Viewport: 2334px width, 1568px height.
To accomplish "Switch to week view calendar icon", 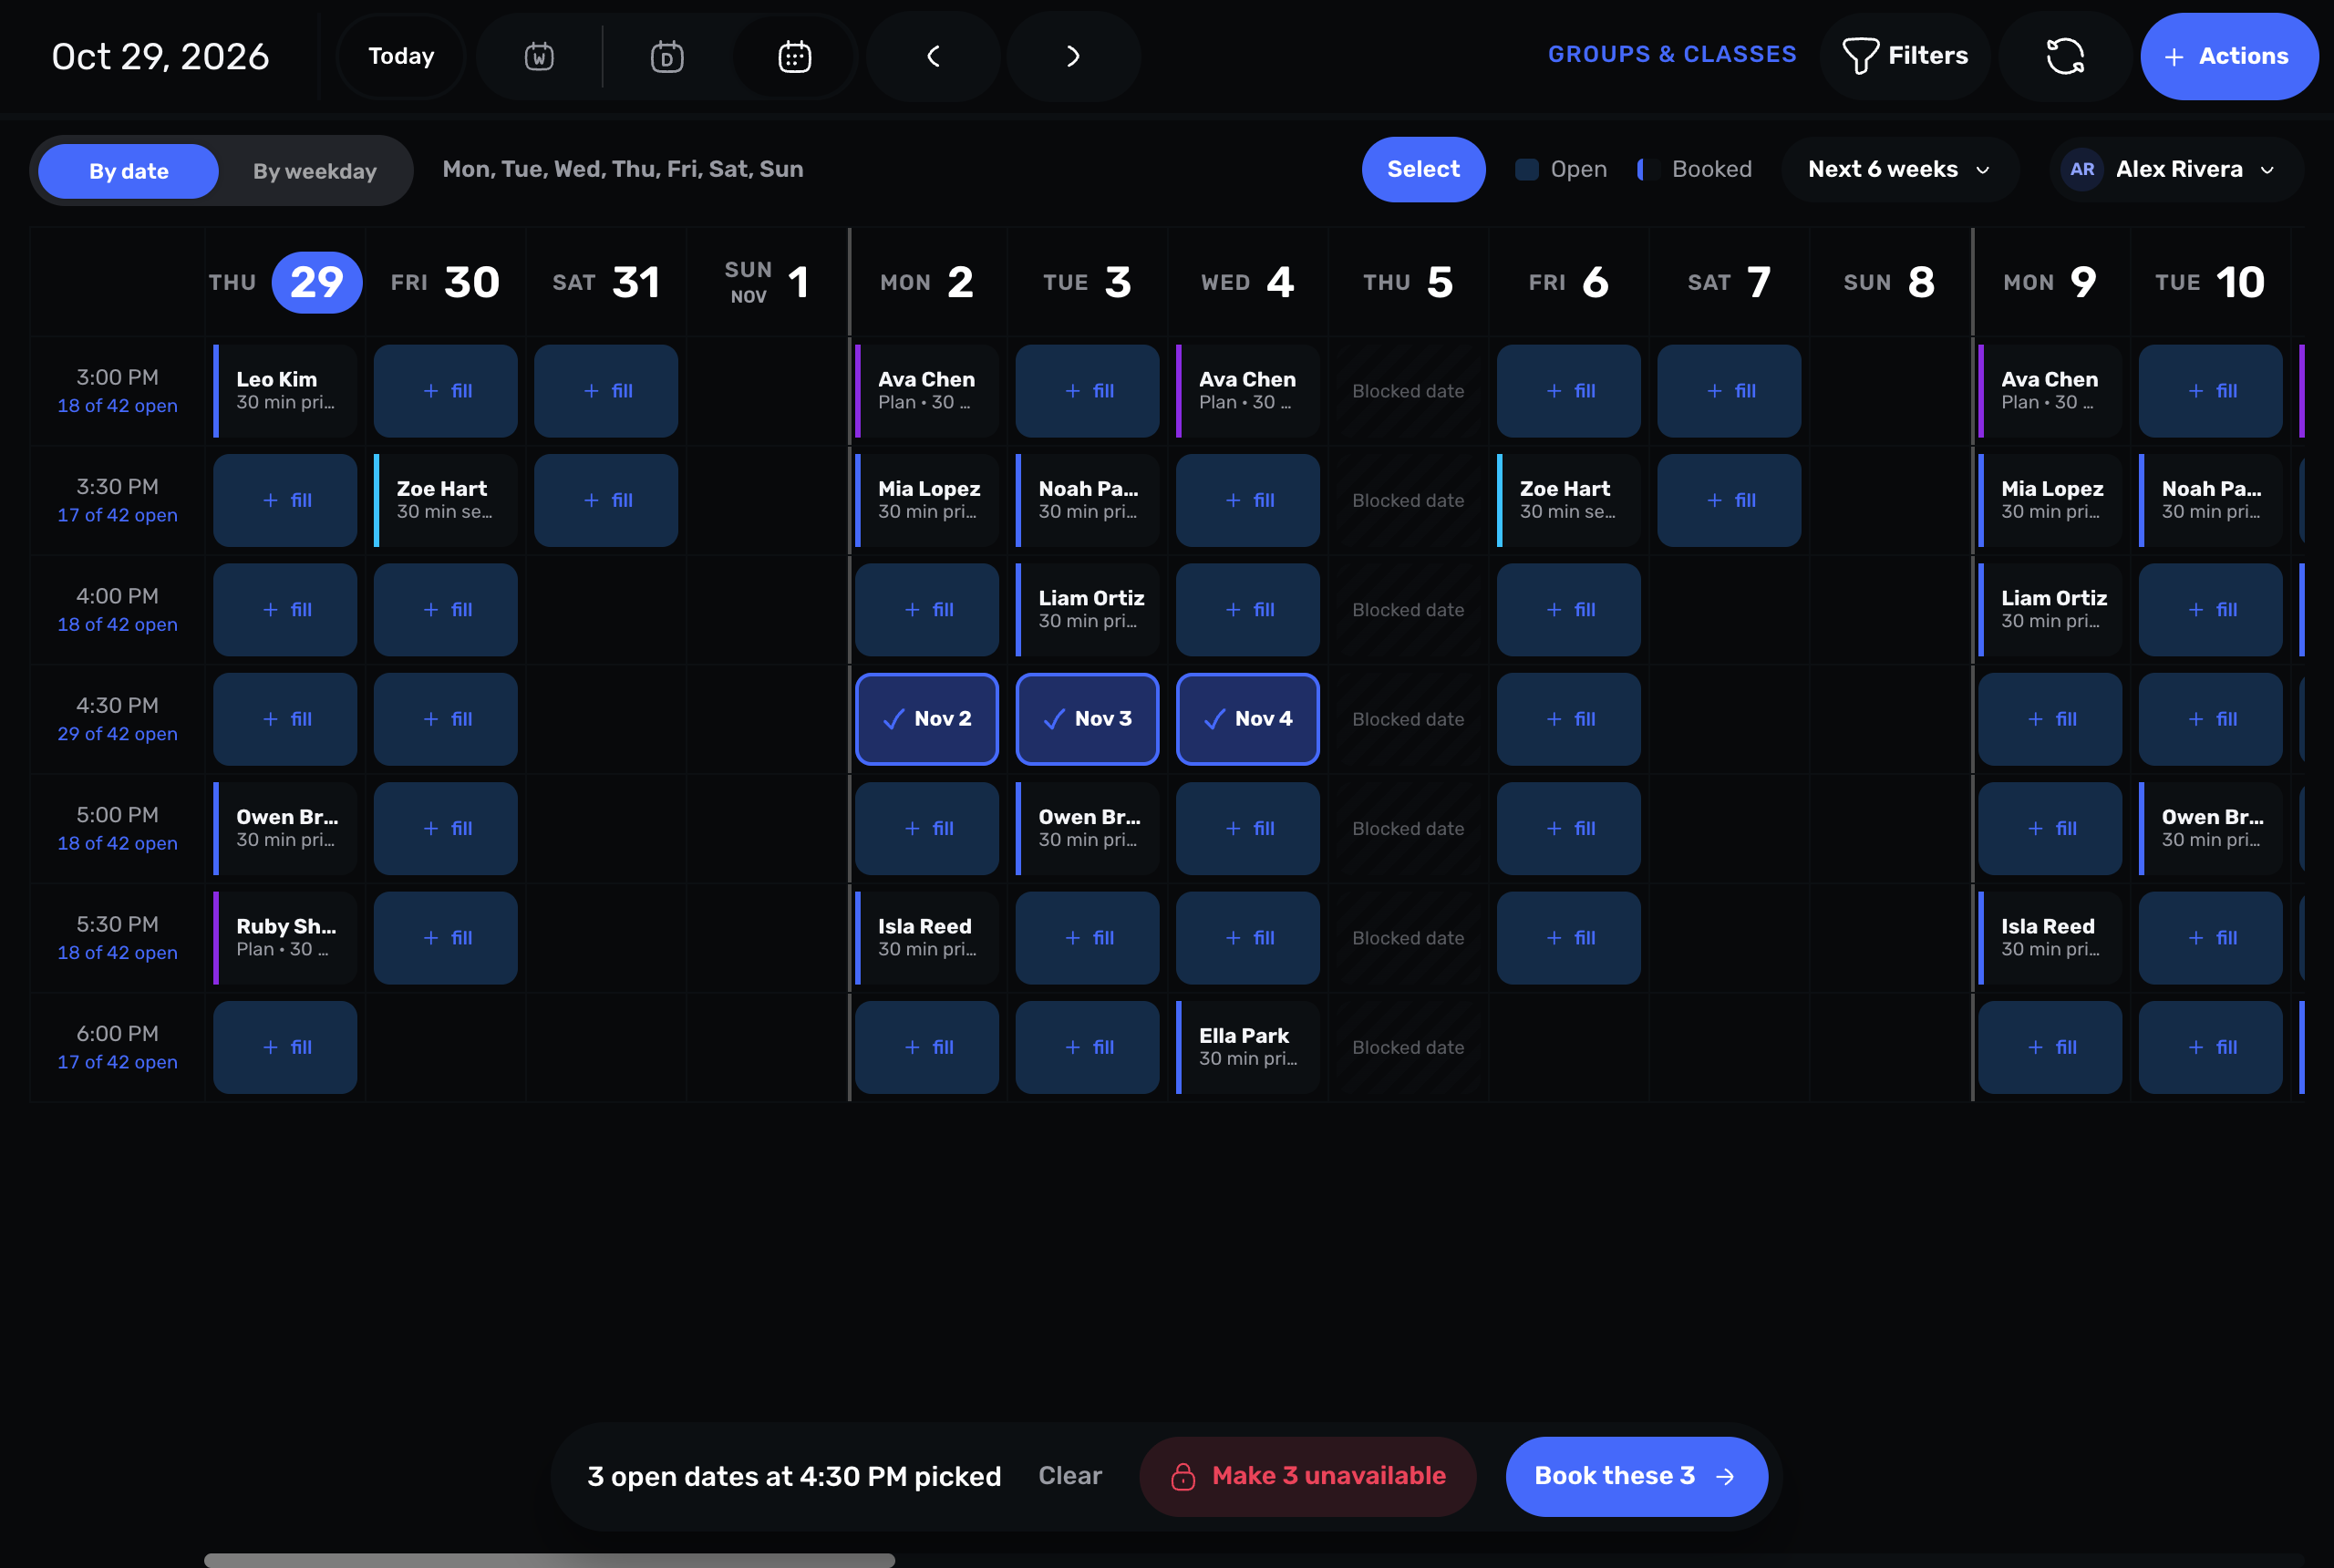I will (x=539, y=56).
